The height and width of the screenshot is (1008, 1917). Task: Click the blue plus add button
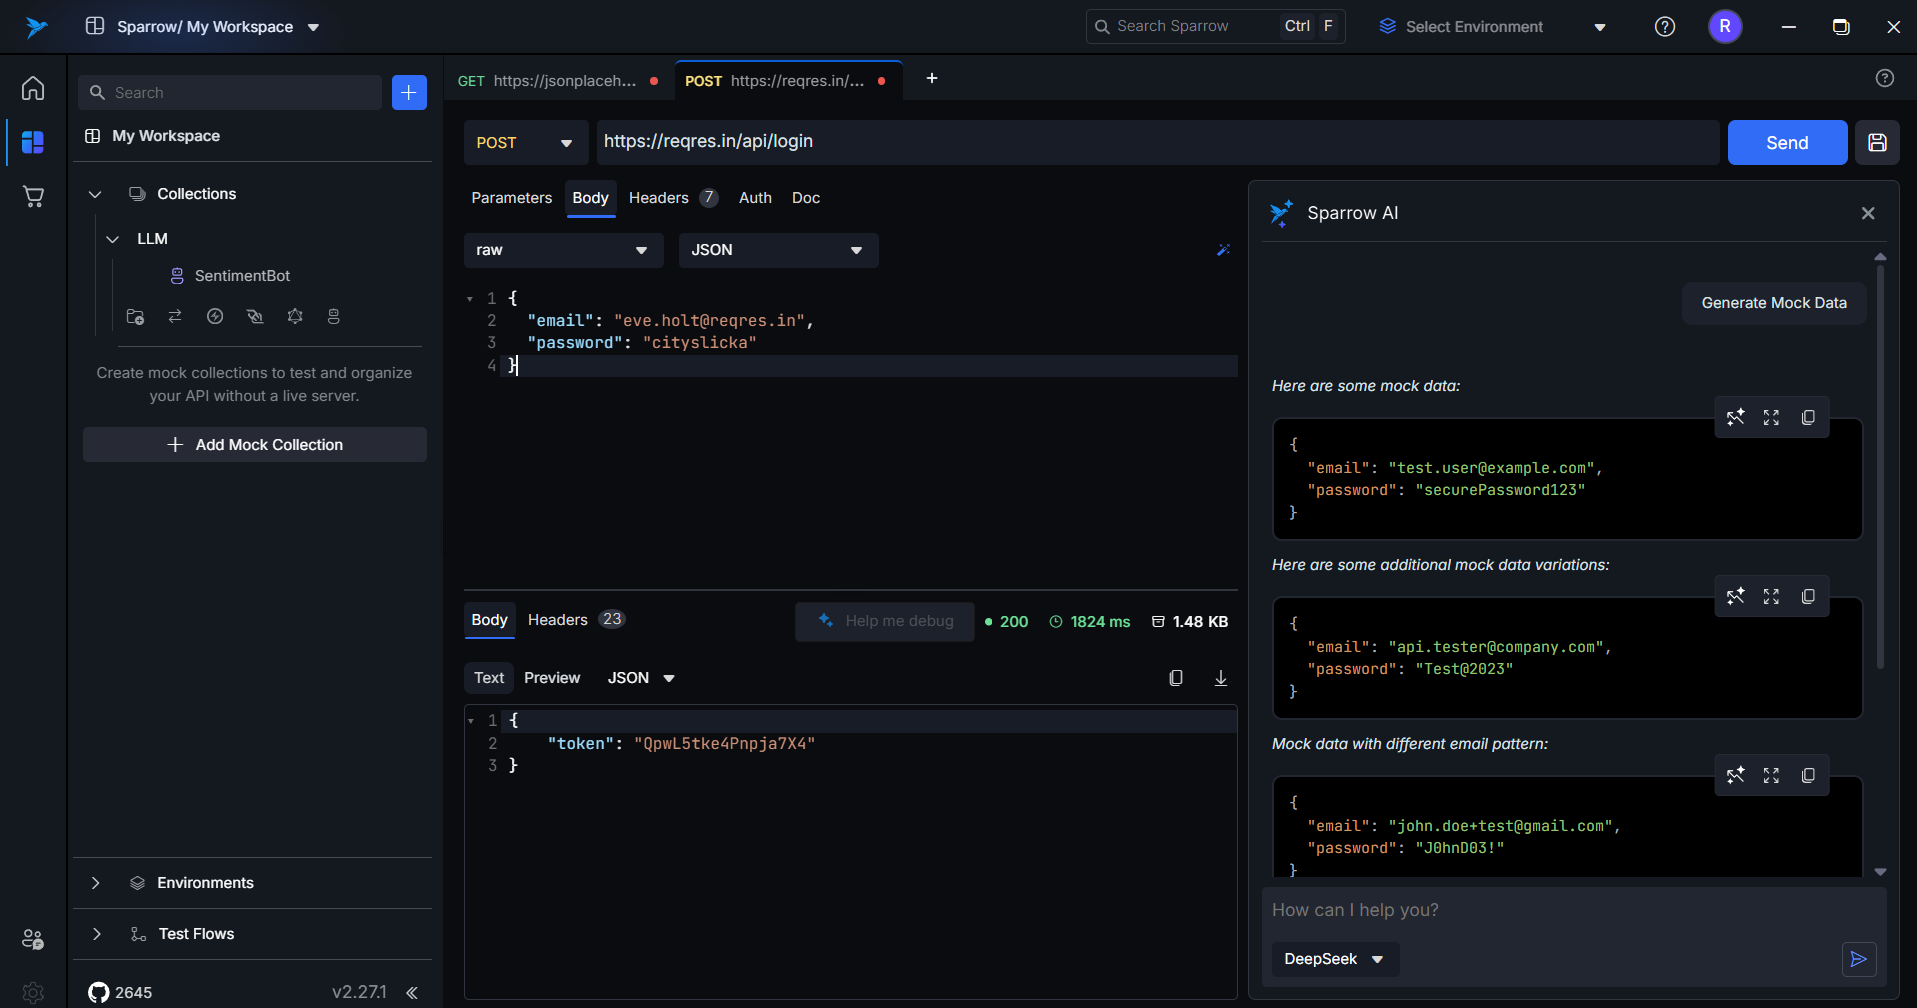click(409, 92)
